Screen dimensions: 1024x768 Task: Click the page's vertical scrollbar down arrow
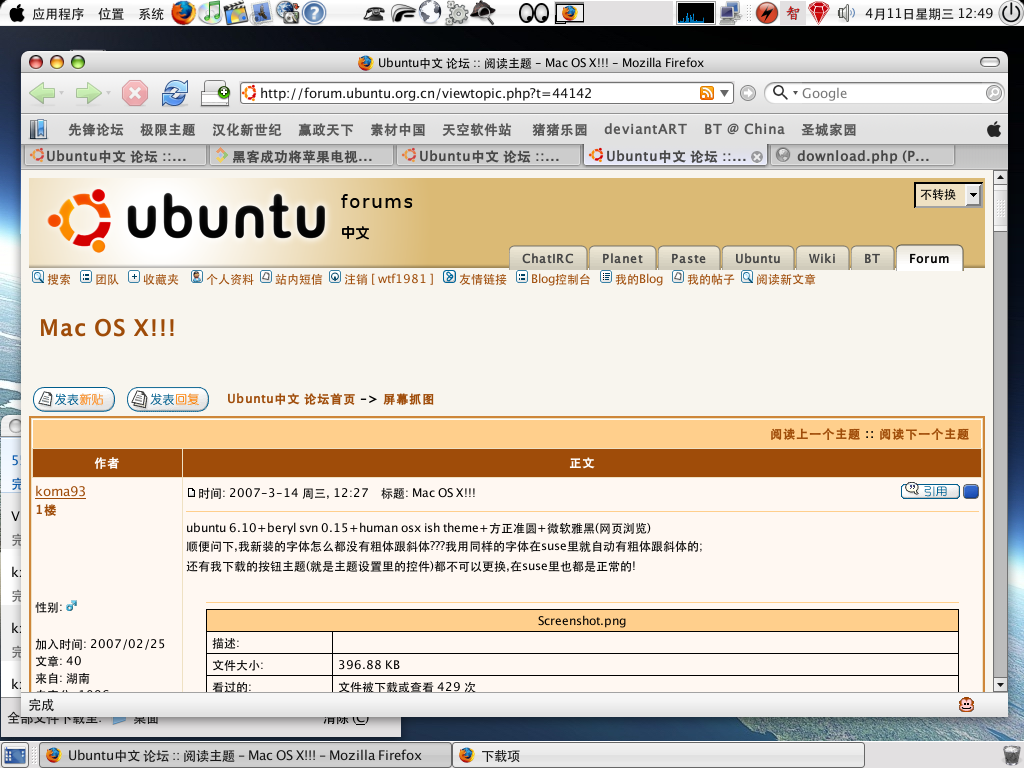click(x=1000, y=684)
